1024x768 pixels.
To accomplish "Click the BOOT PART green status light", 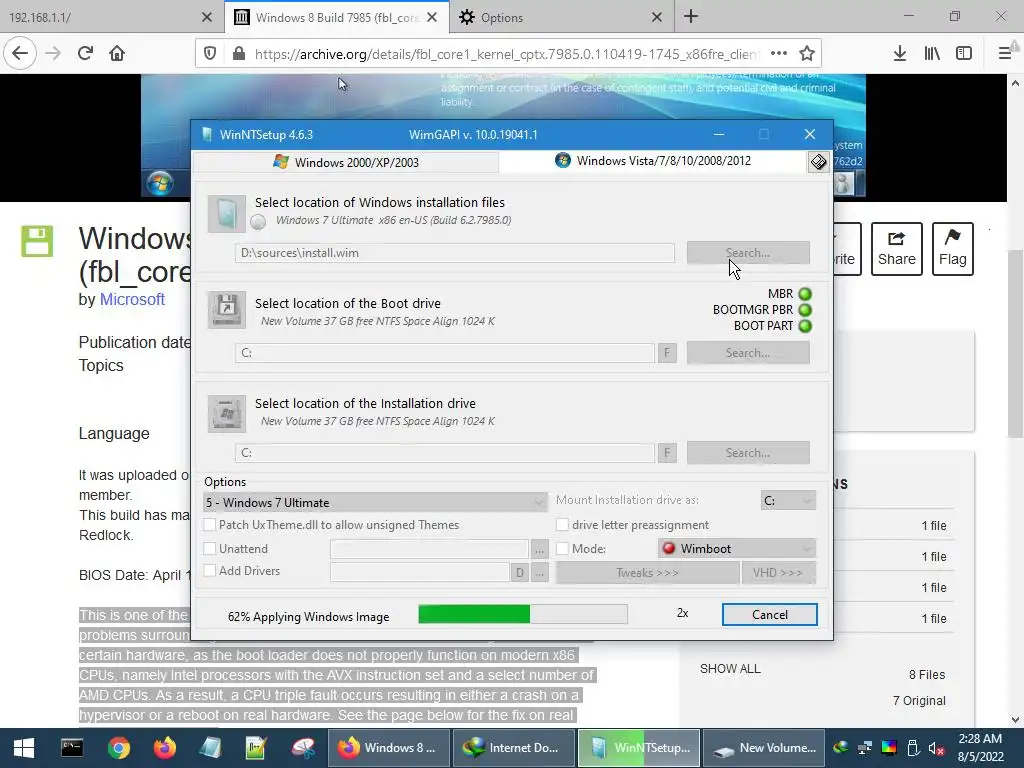I will (x=805, y=326).
